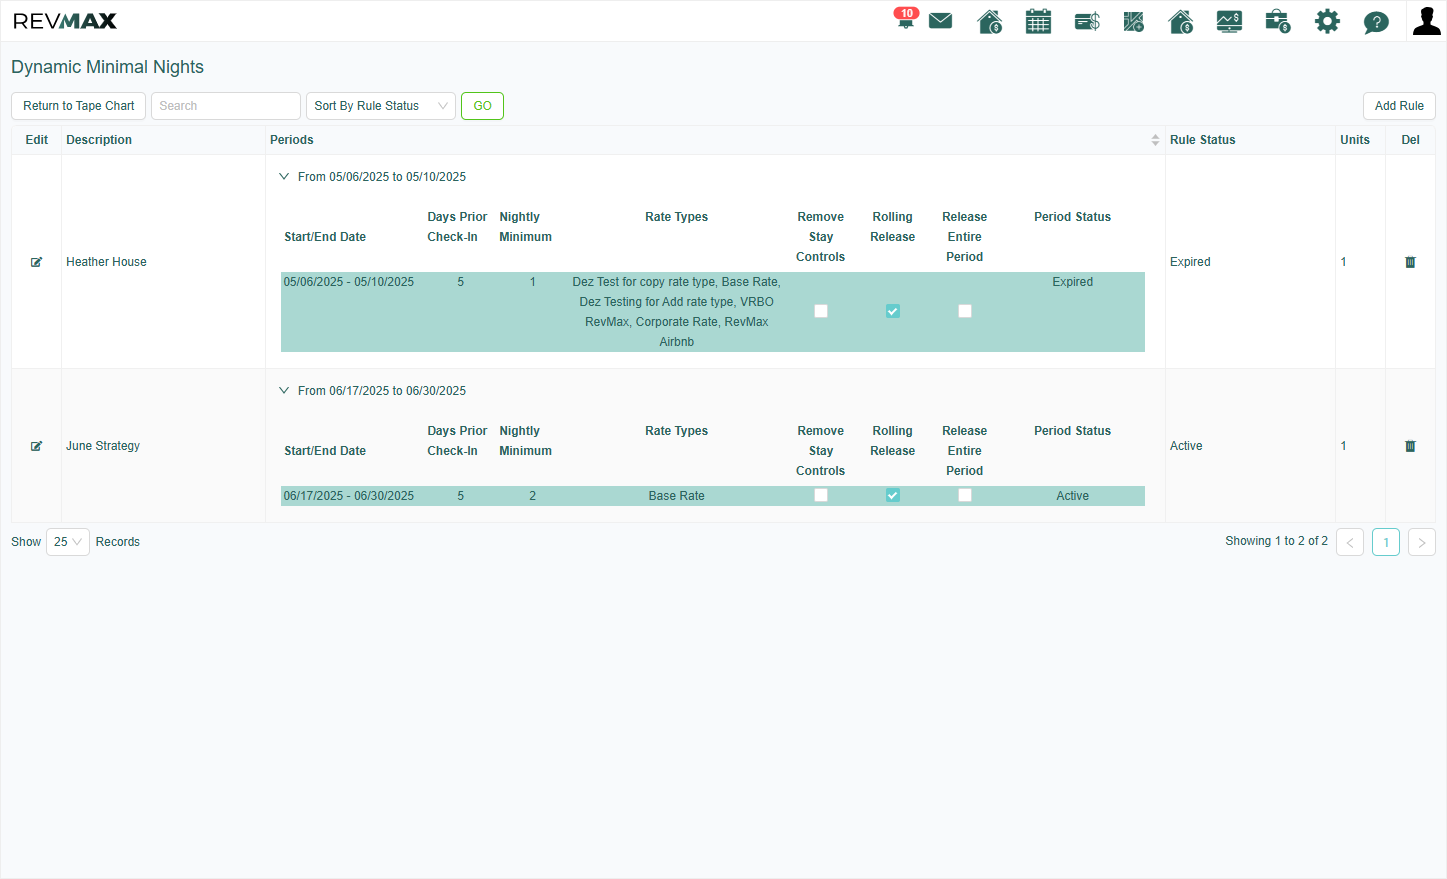Screen dimensions: 1447x879
Task: Edit the Heather House rule
Action: click(x=37, y=262)
